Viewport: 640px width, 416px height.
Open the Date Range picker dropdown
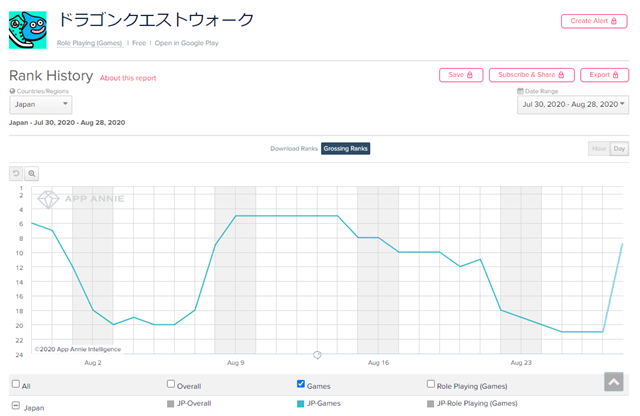pyautogui.click(x=573, y=105)
